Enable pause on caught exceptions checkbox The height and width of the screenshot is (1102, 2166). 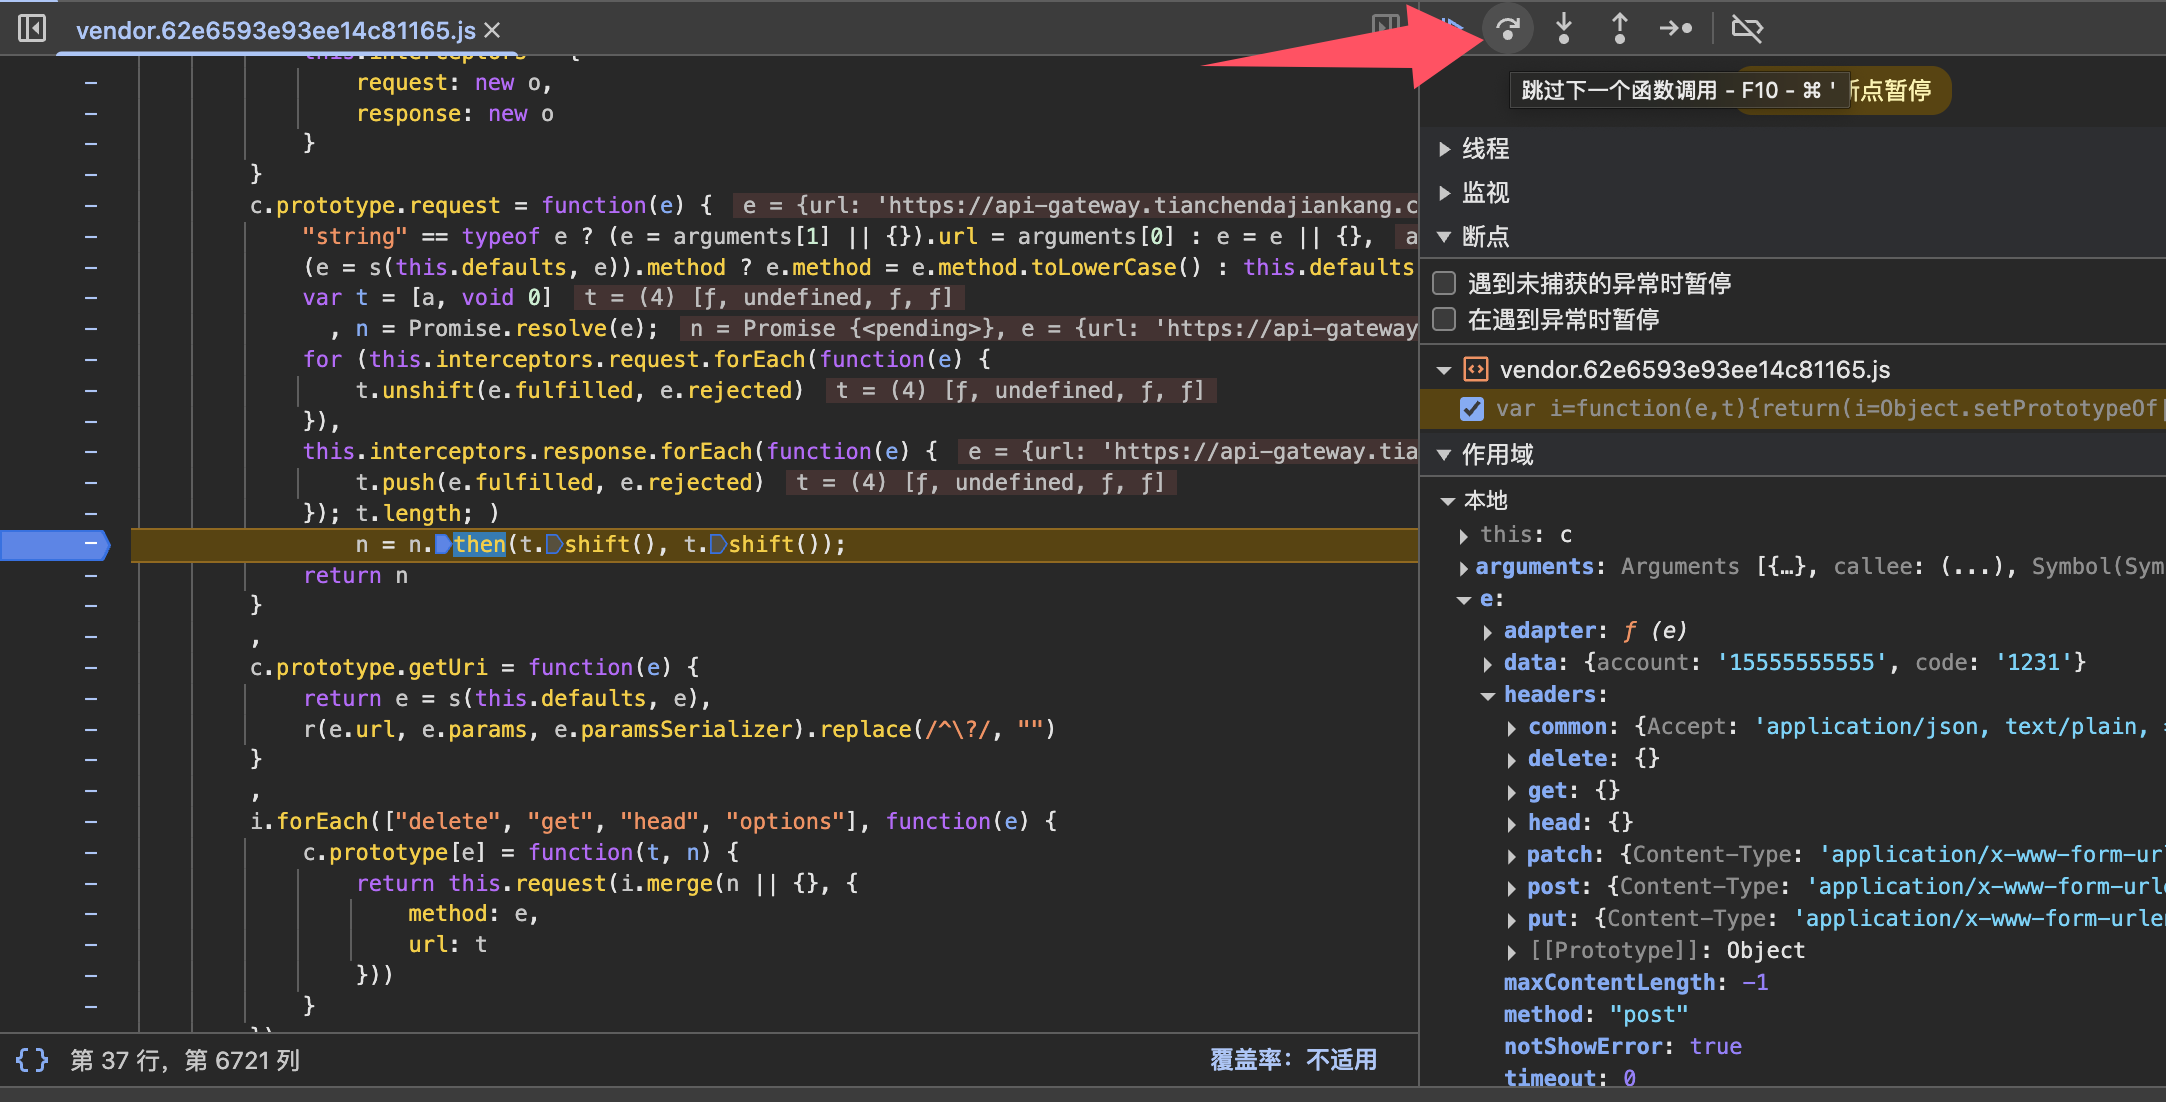tap(1444, 319)
